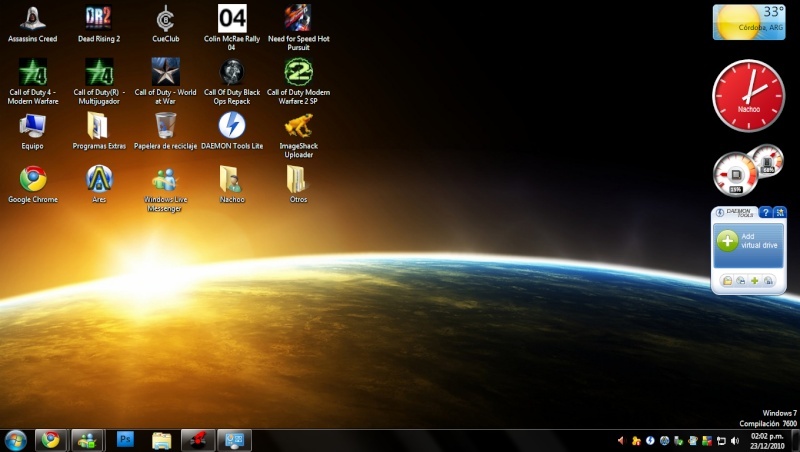The height and width of the screenshot is (452, 800).
Task: Open the Windows Start menu orb
Action: [x=15, y=440]
